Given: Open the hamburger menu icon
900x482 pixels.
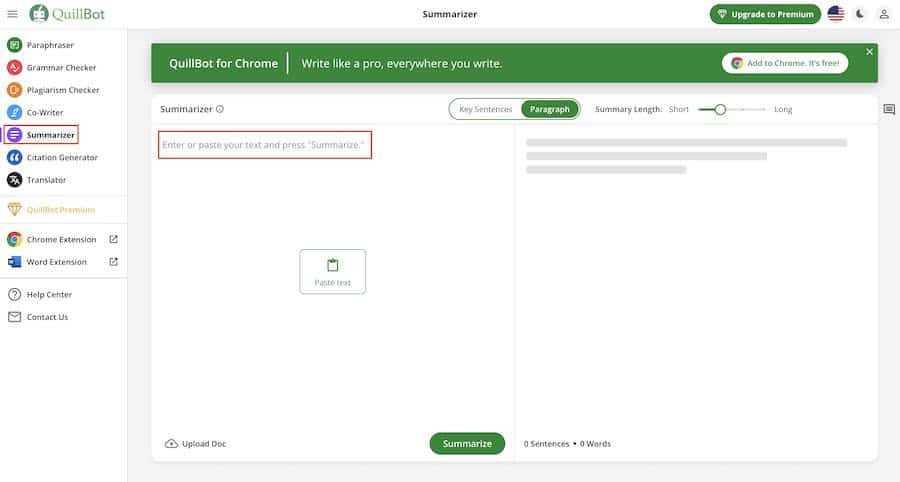Looking at the screenshot, I should point(12,14).
